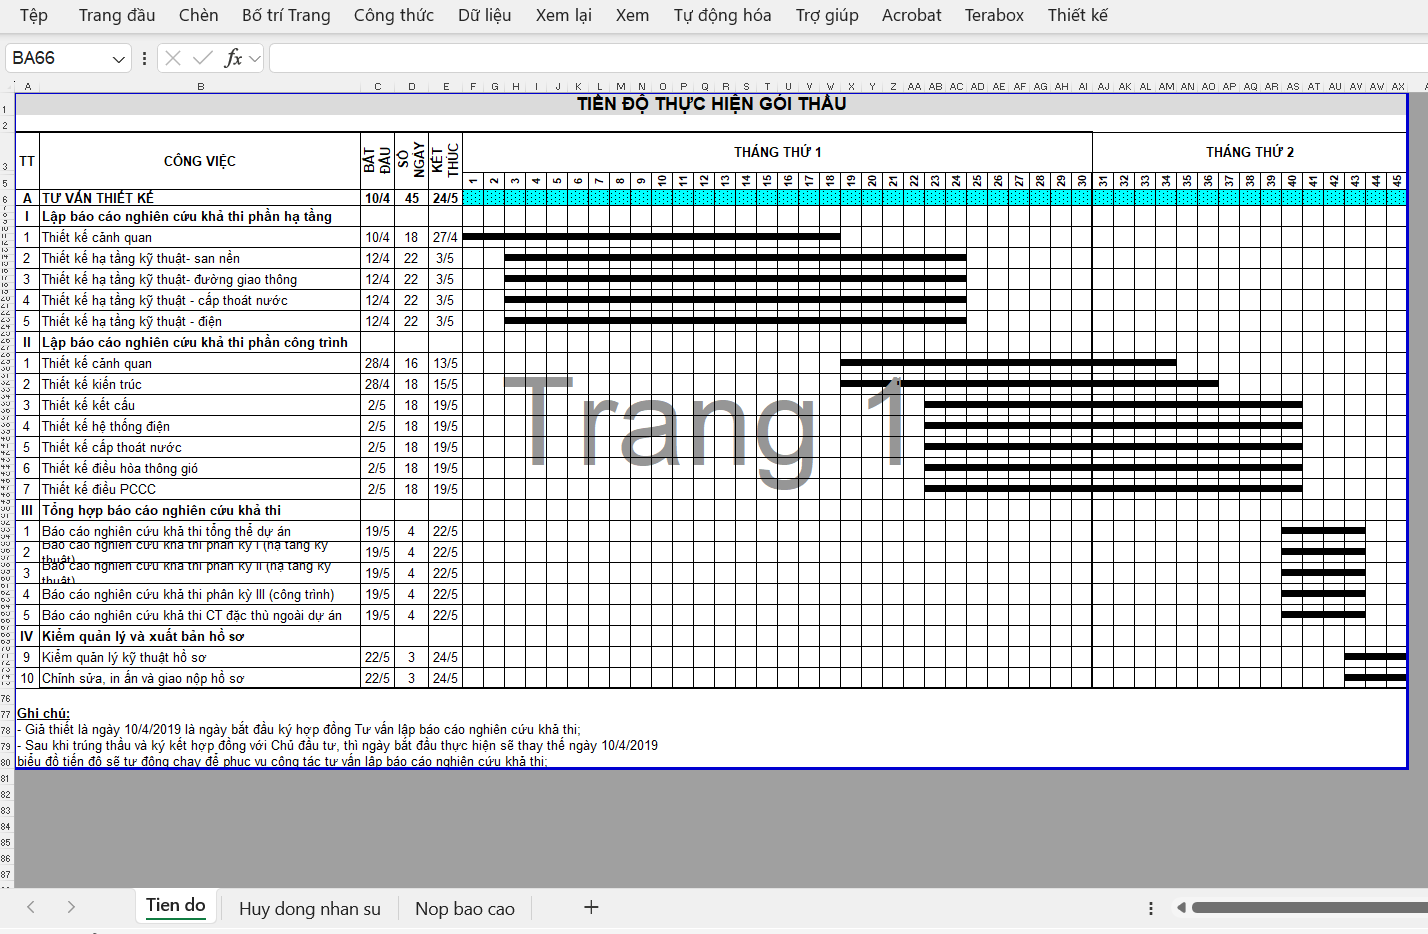
Task: Switch to the Nop bao cao sheet
Action: [464, 908]
